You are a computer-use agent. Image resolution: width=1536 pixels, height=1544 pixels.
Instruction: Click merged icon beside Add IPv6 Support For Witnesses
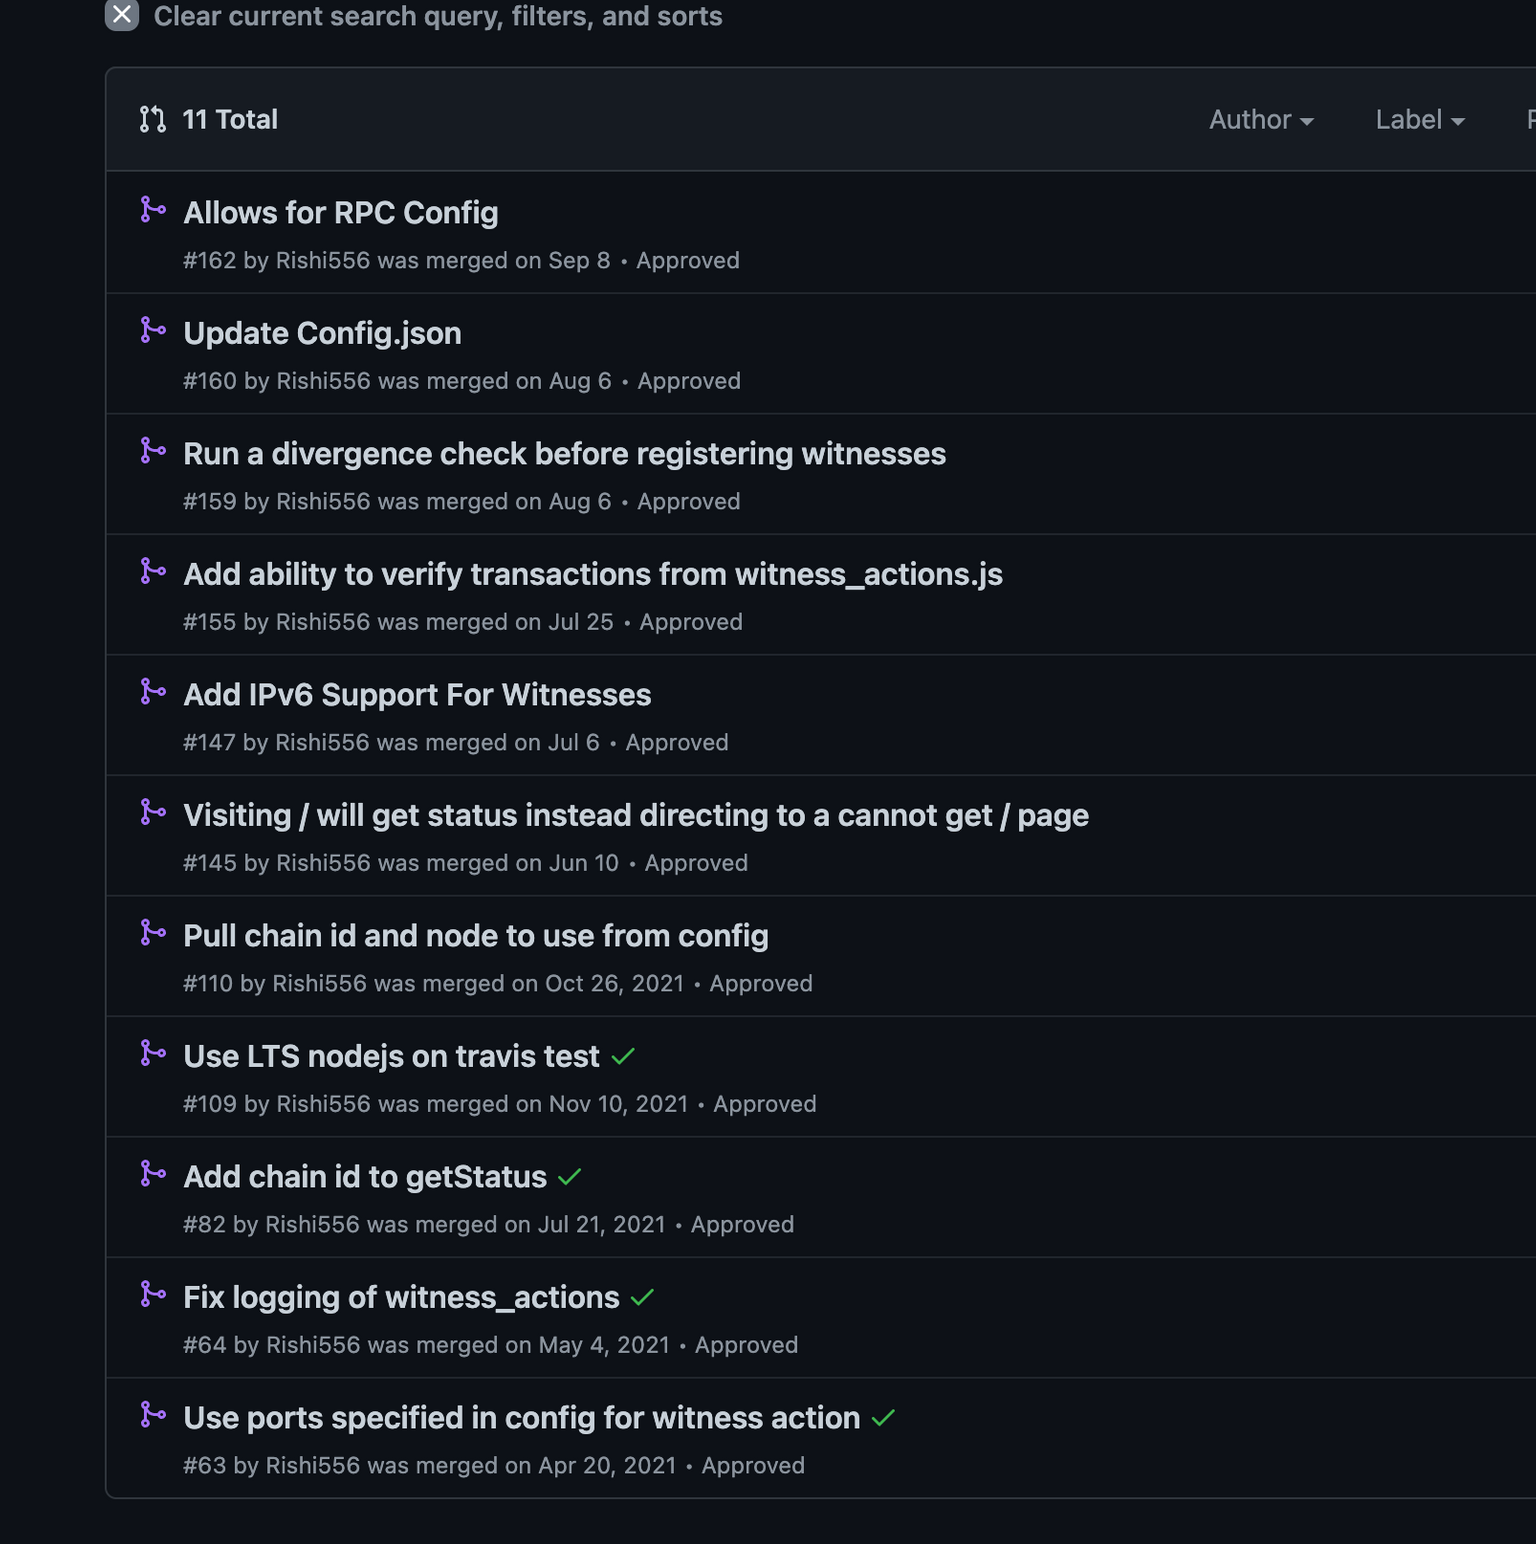pyautogui.click(x=153, y=692)
